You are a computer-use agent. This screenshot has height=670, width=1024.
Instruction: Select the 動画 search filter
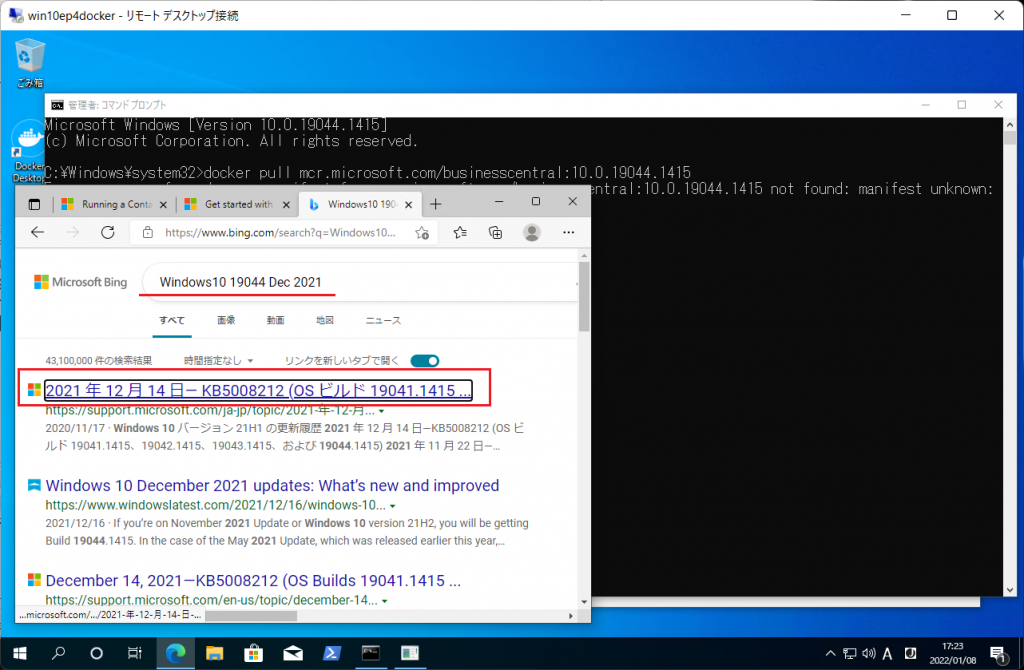click(x=275, y=320)
